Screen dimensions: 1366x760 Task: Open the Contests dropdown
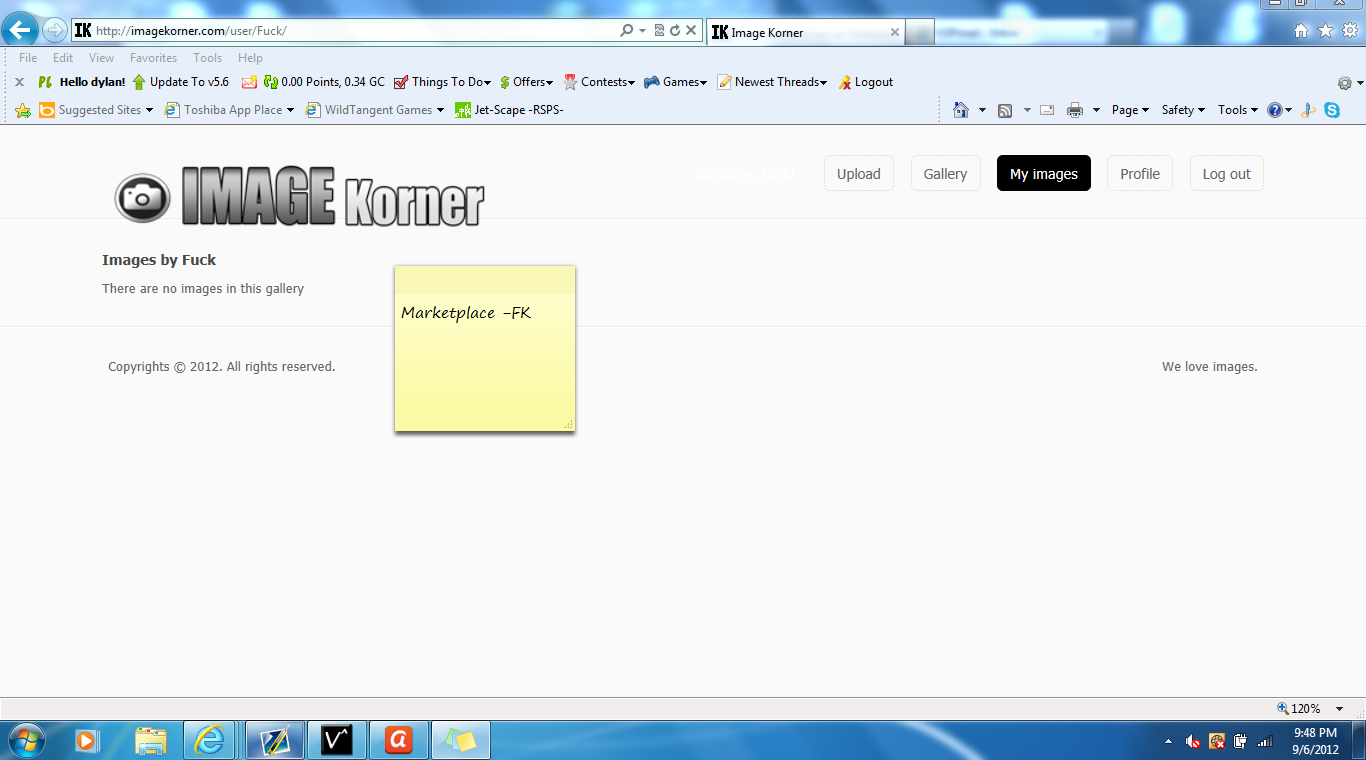click(x=599, y=82)
